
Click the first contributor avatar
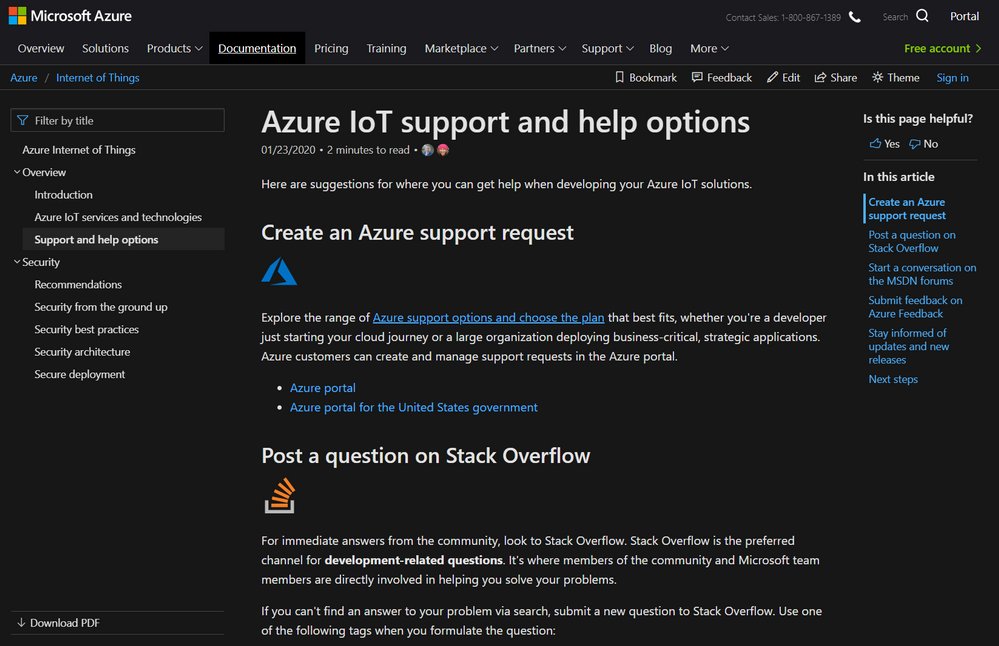pos(428,150)
